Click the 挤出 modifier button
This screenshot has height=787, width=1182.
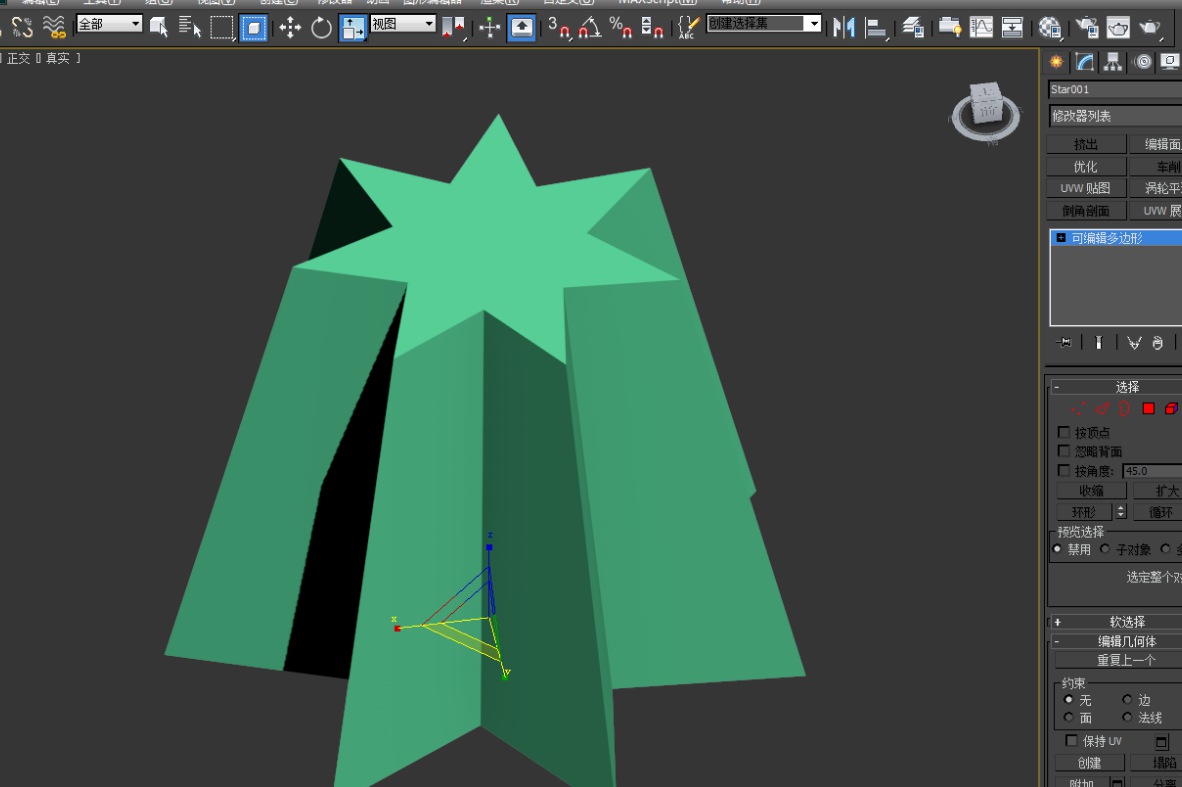[1086, 144]
